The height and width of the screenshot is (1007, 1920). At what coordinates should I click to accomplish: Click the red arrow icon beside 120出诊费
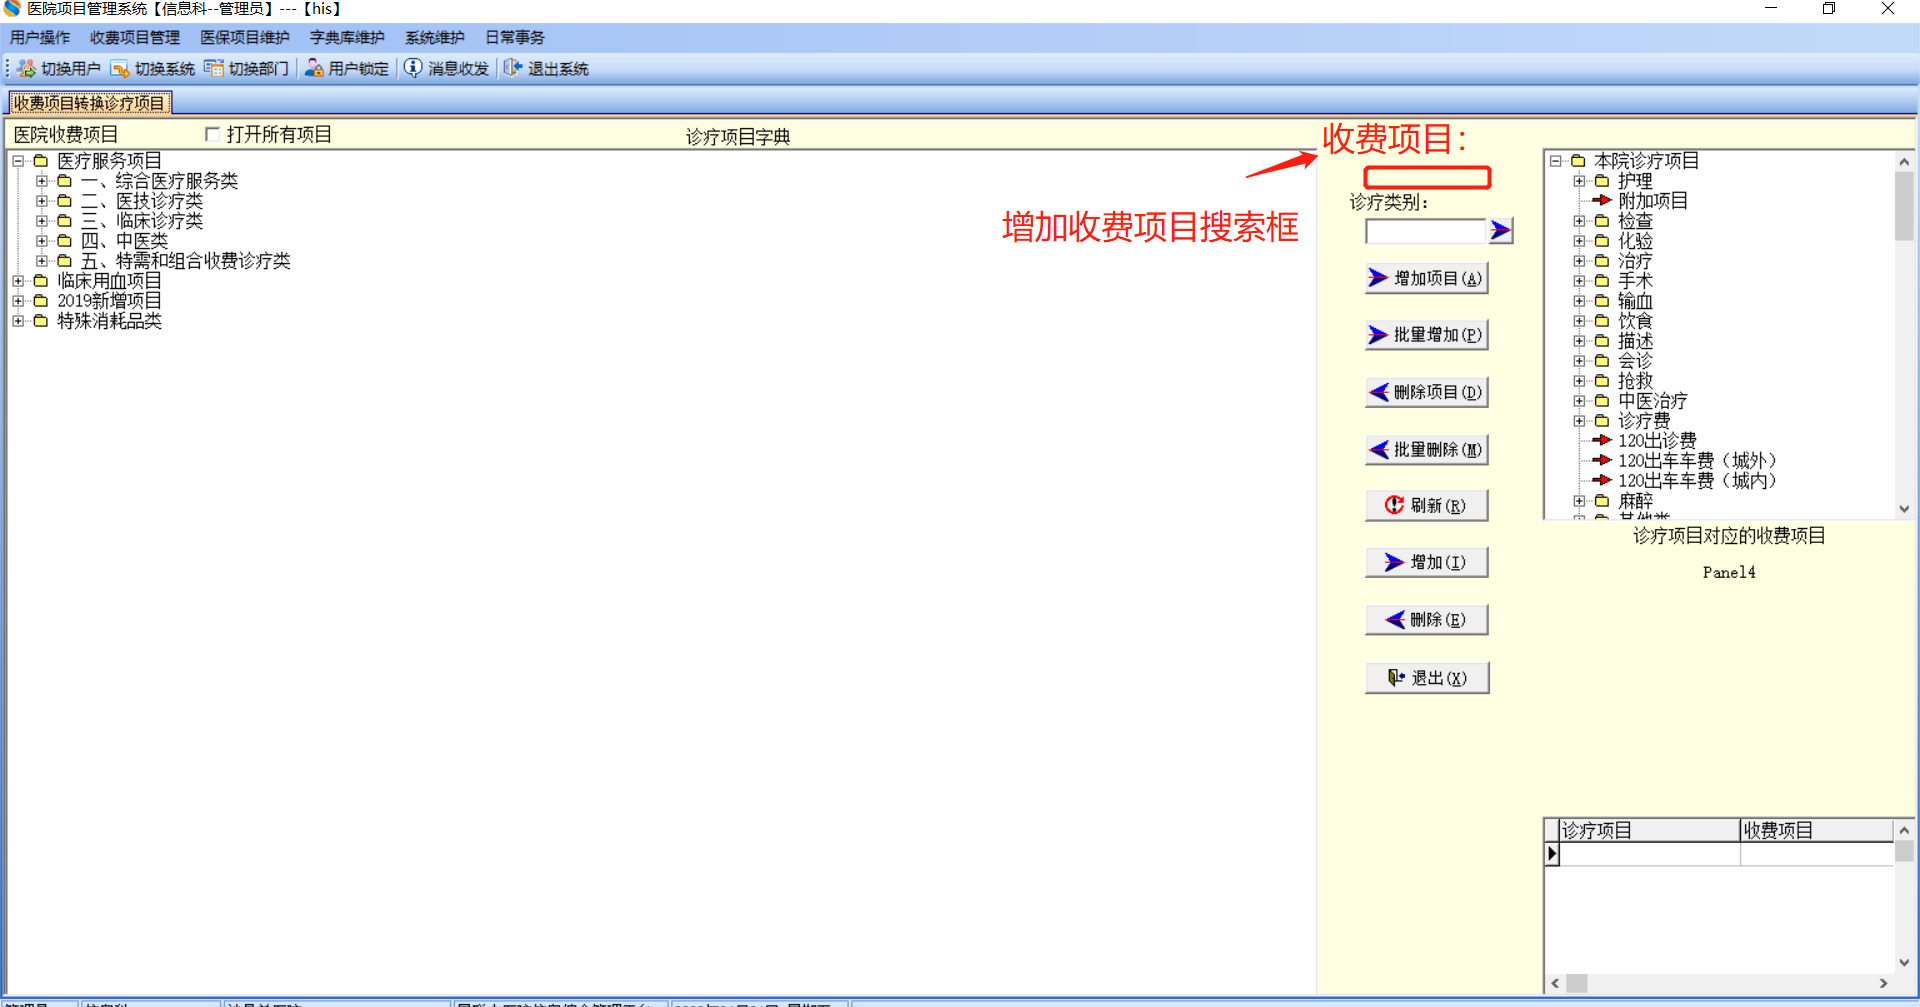pos(1602,441)
